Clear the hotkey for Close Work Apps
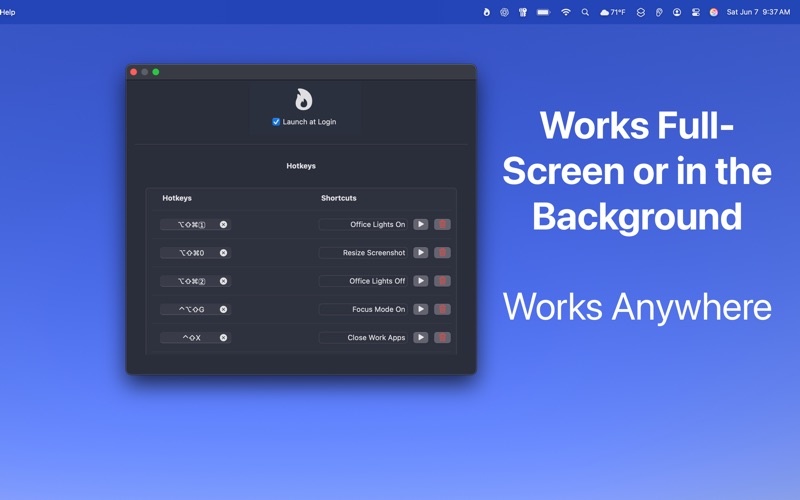This screenshot has width=800, height=500. 223,338
